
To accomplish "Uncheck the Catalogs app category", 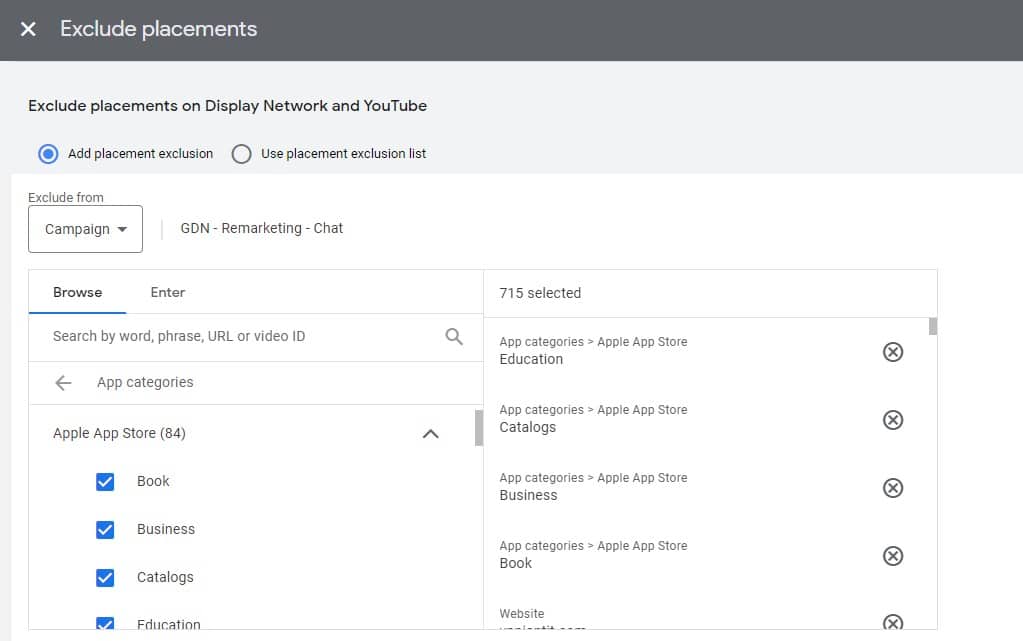I will tap(105, 577).
